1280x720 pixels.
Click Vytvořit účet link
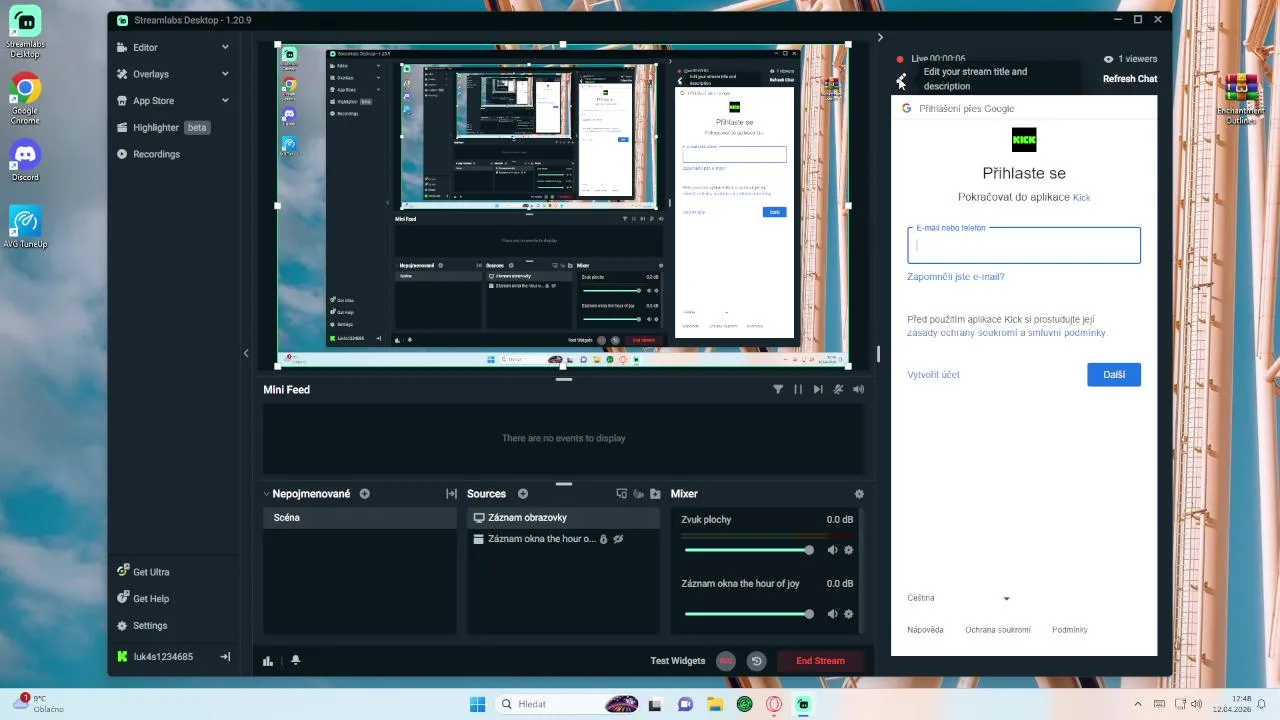point(933,375)
